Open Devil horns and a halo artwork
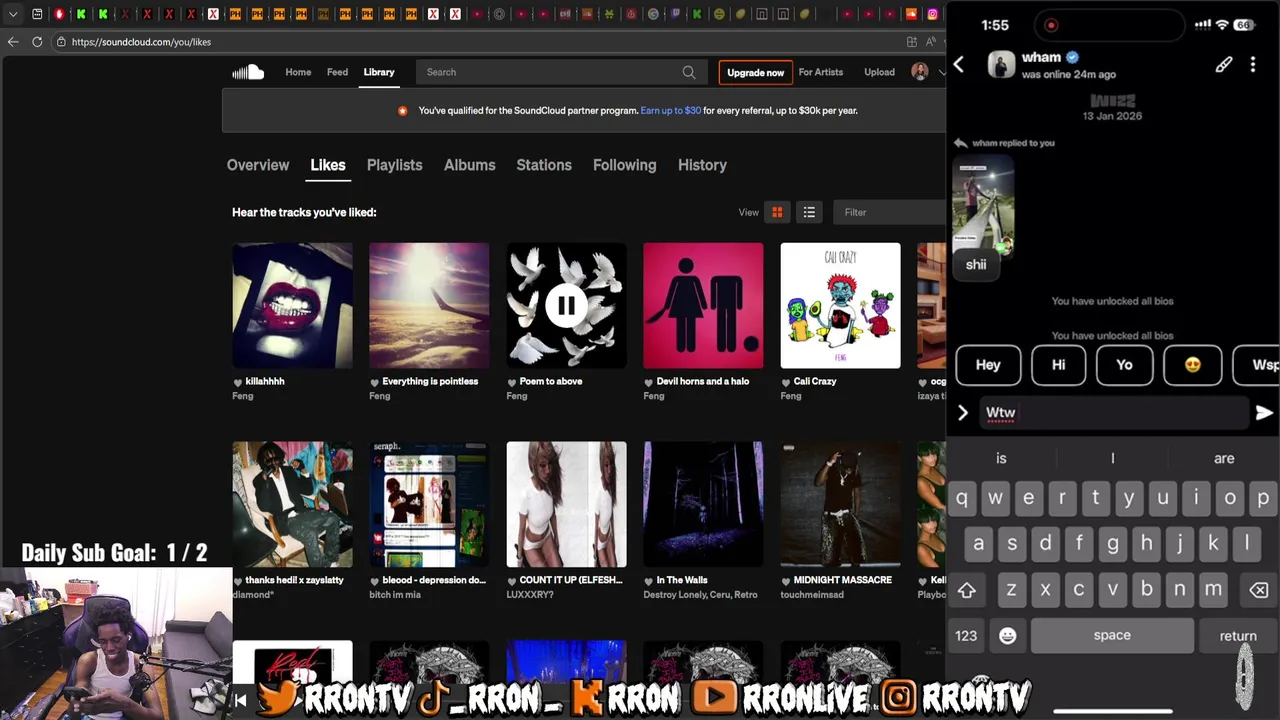The width and height of the screenshot is (1280, 720). (x=703, y=306)
